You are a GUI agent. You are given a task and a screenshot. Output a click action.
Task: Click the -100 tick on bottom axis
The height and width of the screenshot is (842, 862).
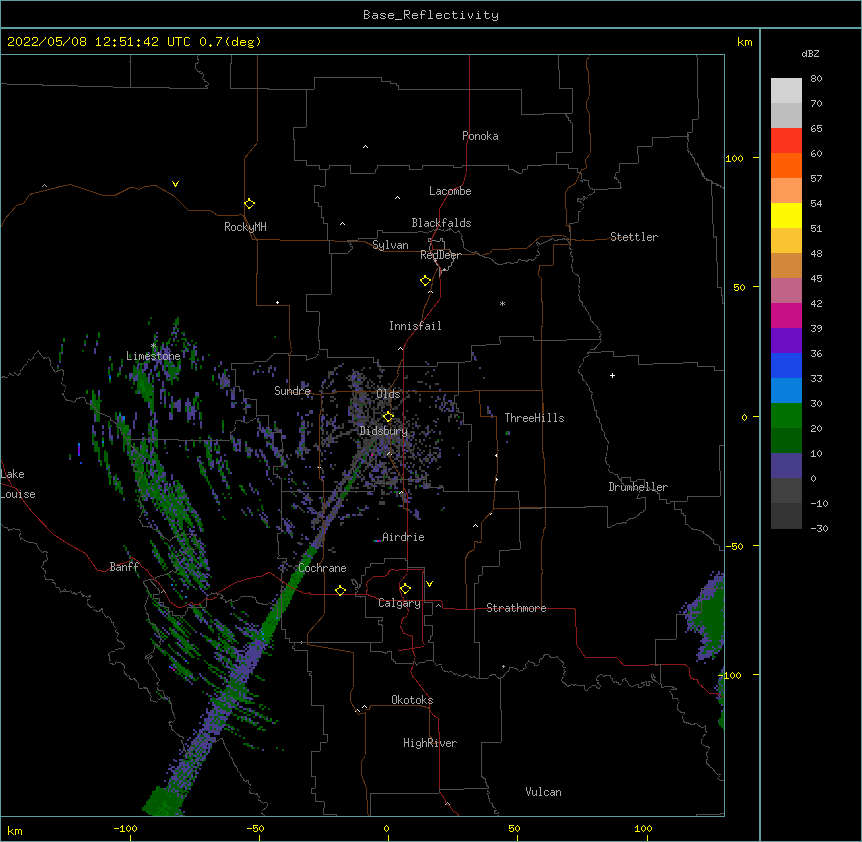pyautogui.click(x=125, y=828)
